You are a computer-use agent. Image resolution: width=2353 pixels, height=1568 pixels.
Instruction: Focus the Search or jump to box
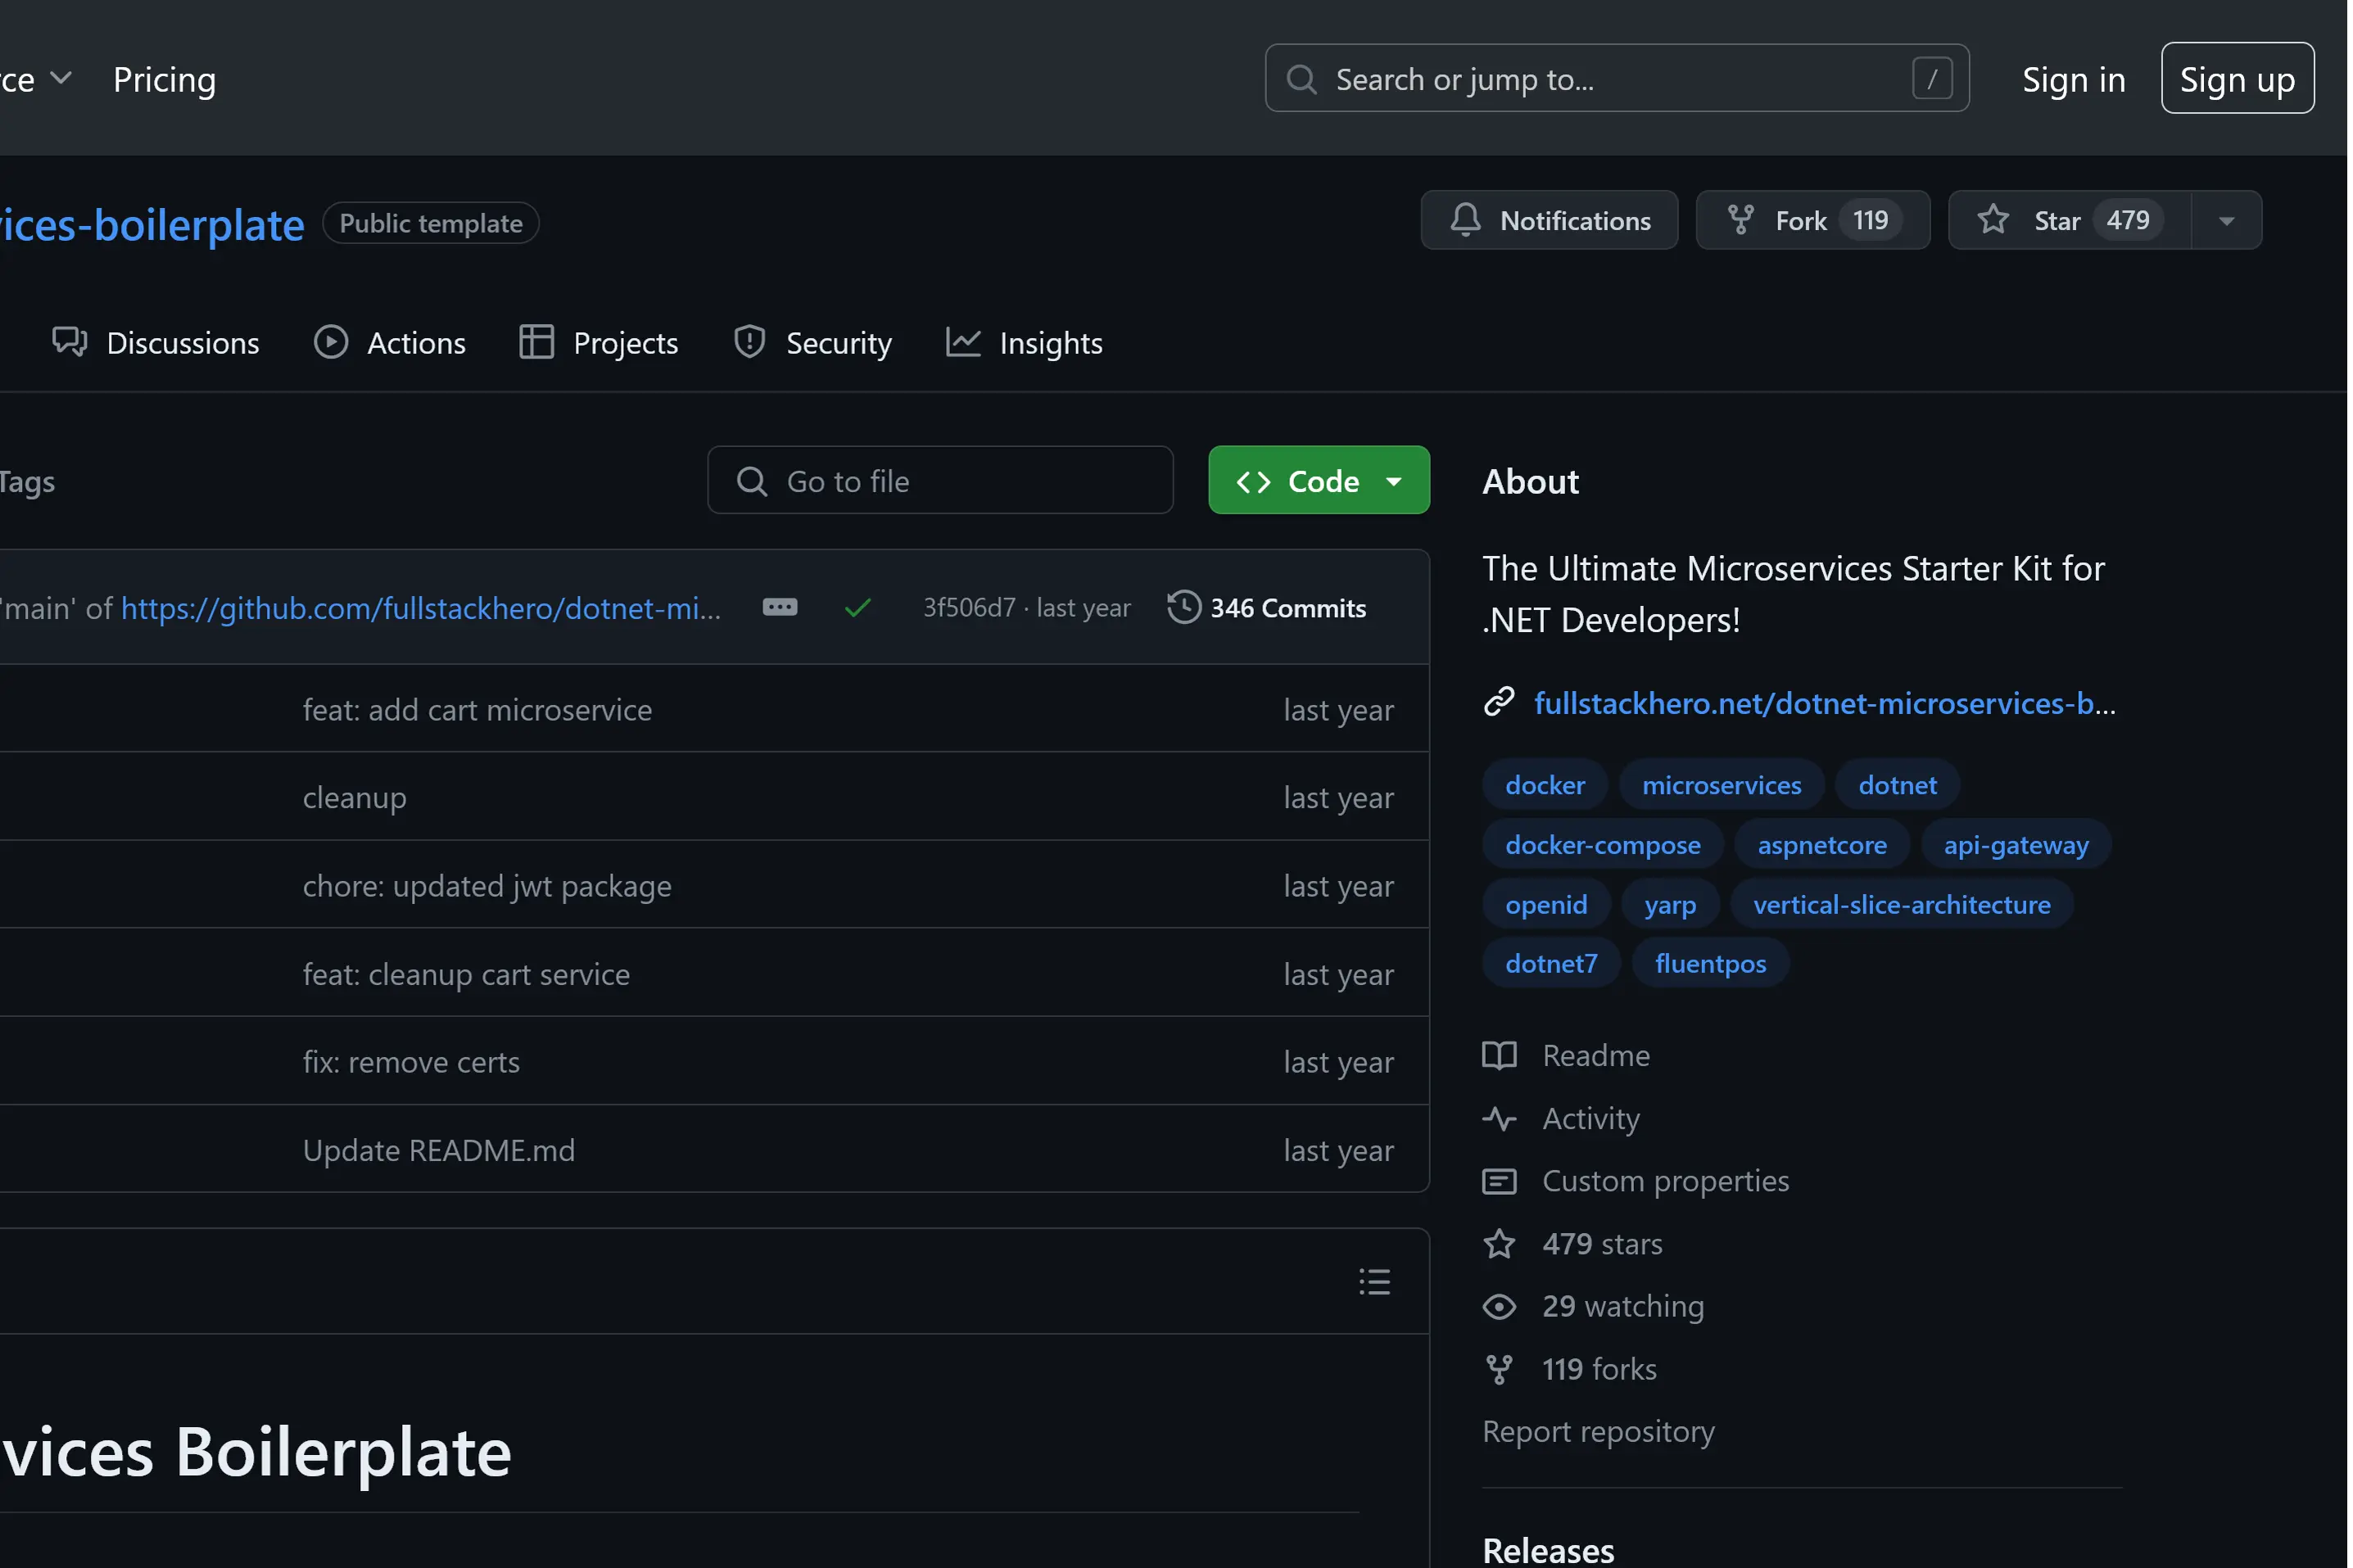(1615, 79)
